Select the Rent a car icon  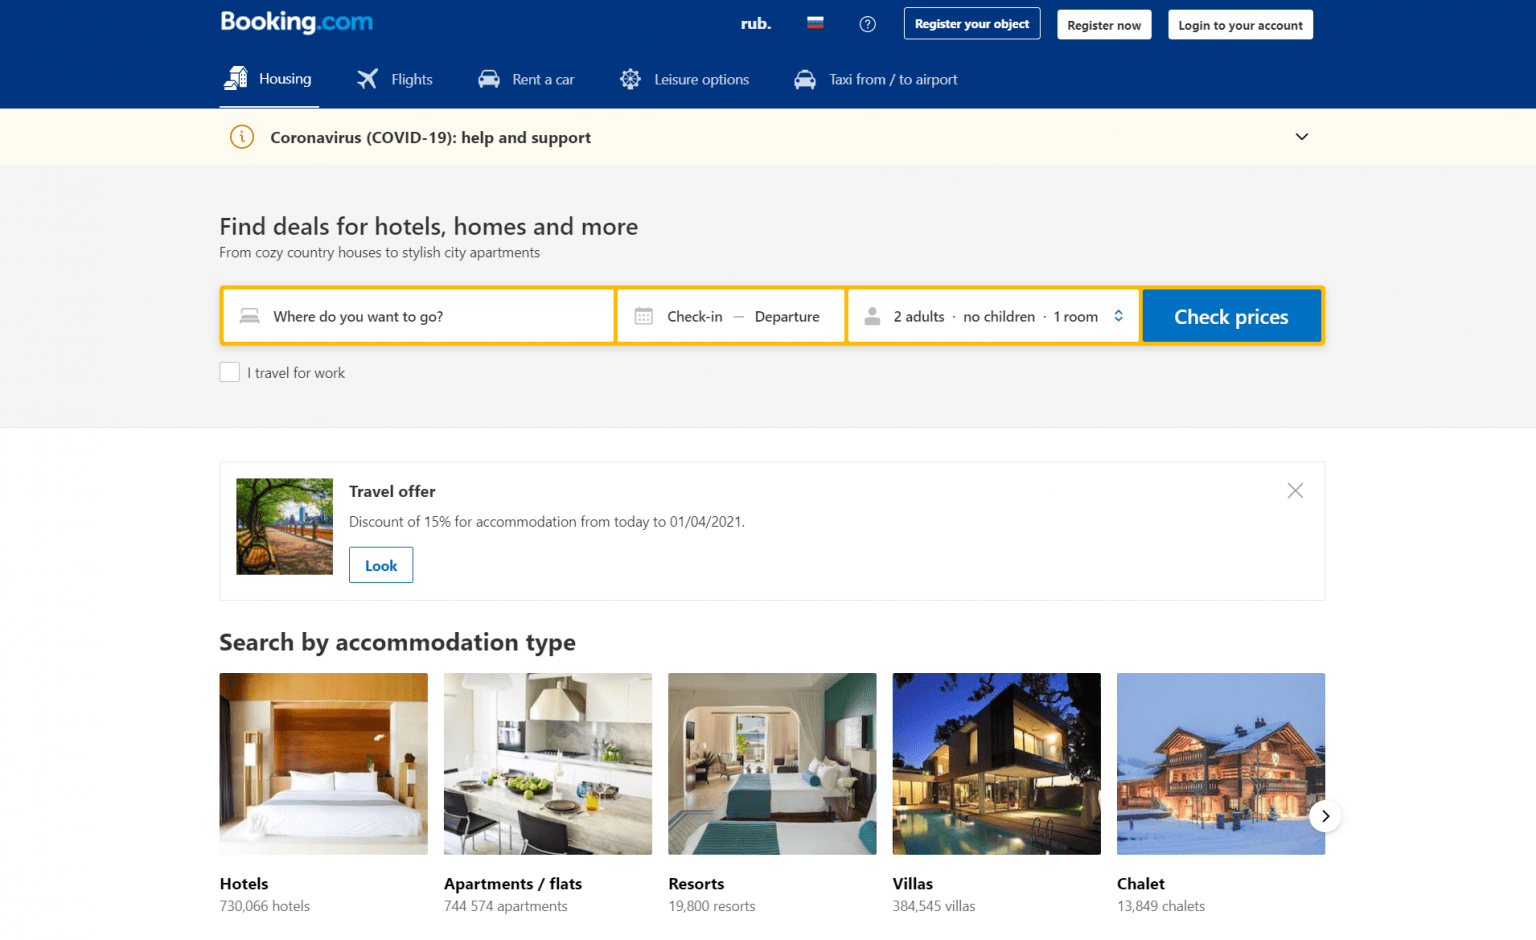pyautogui.click(x=489, y=78)
